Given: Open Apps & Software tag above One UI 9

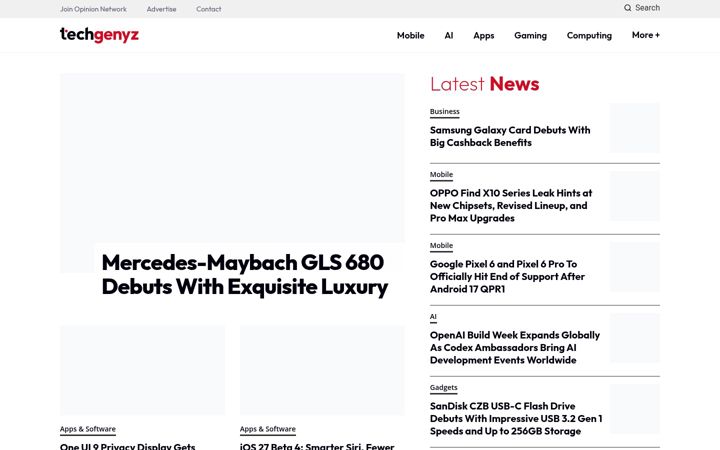Looking at the screenshot, I should pos(88,429).
